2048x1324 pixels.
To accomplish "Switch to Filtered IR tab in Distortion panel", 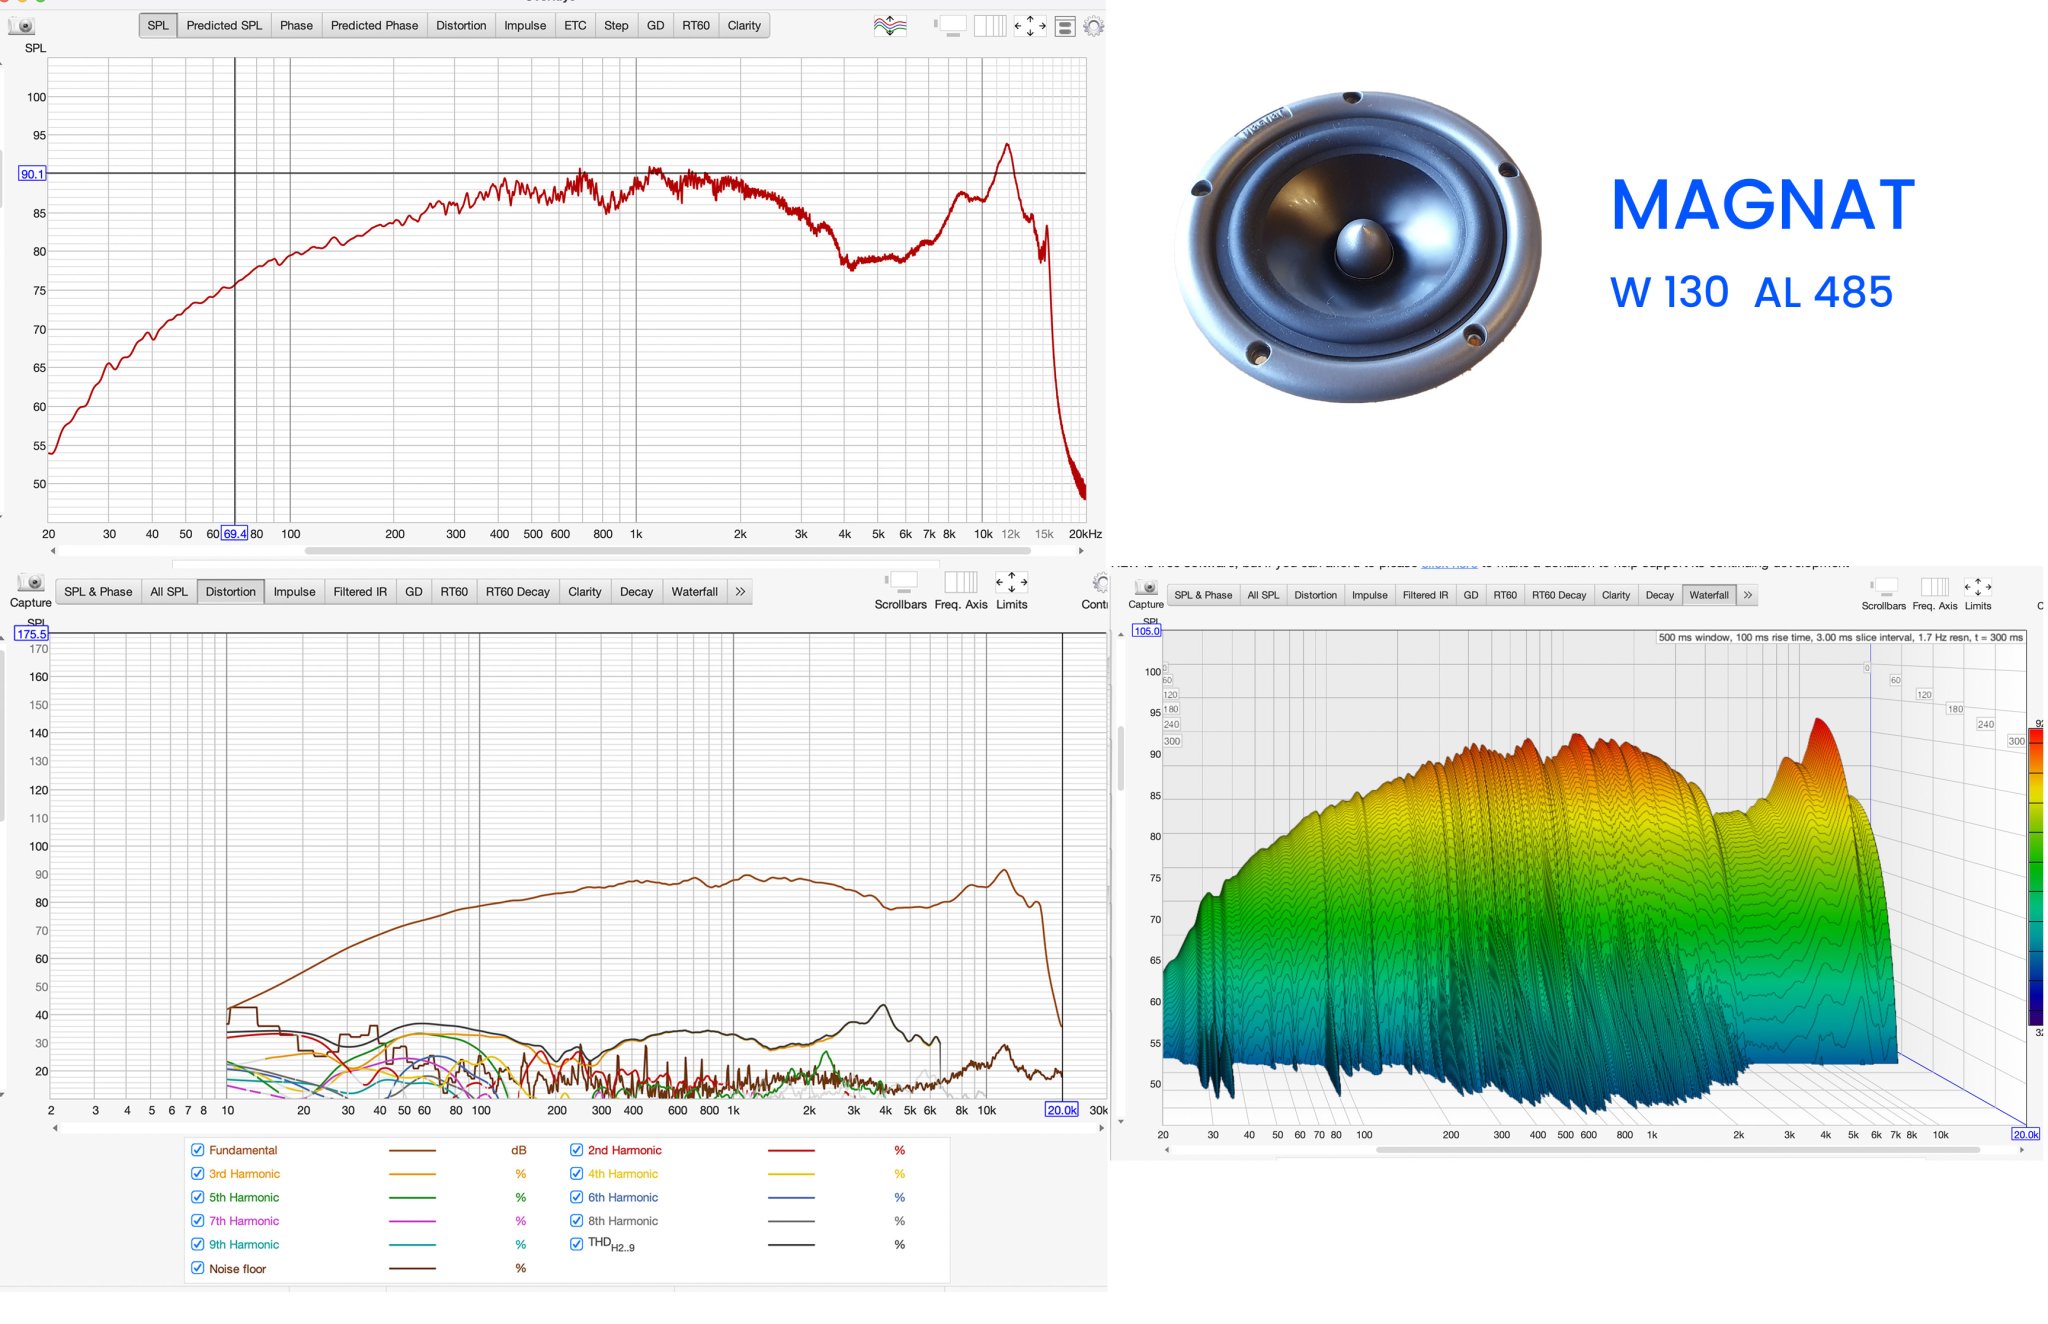I will [x=360, y=592].
